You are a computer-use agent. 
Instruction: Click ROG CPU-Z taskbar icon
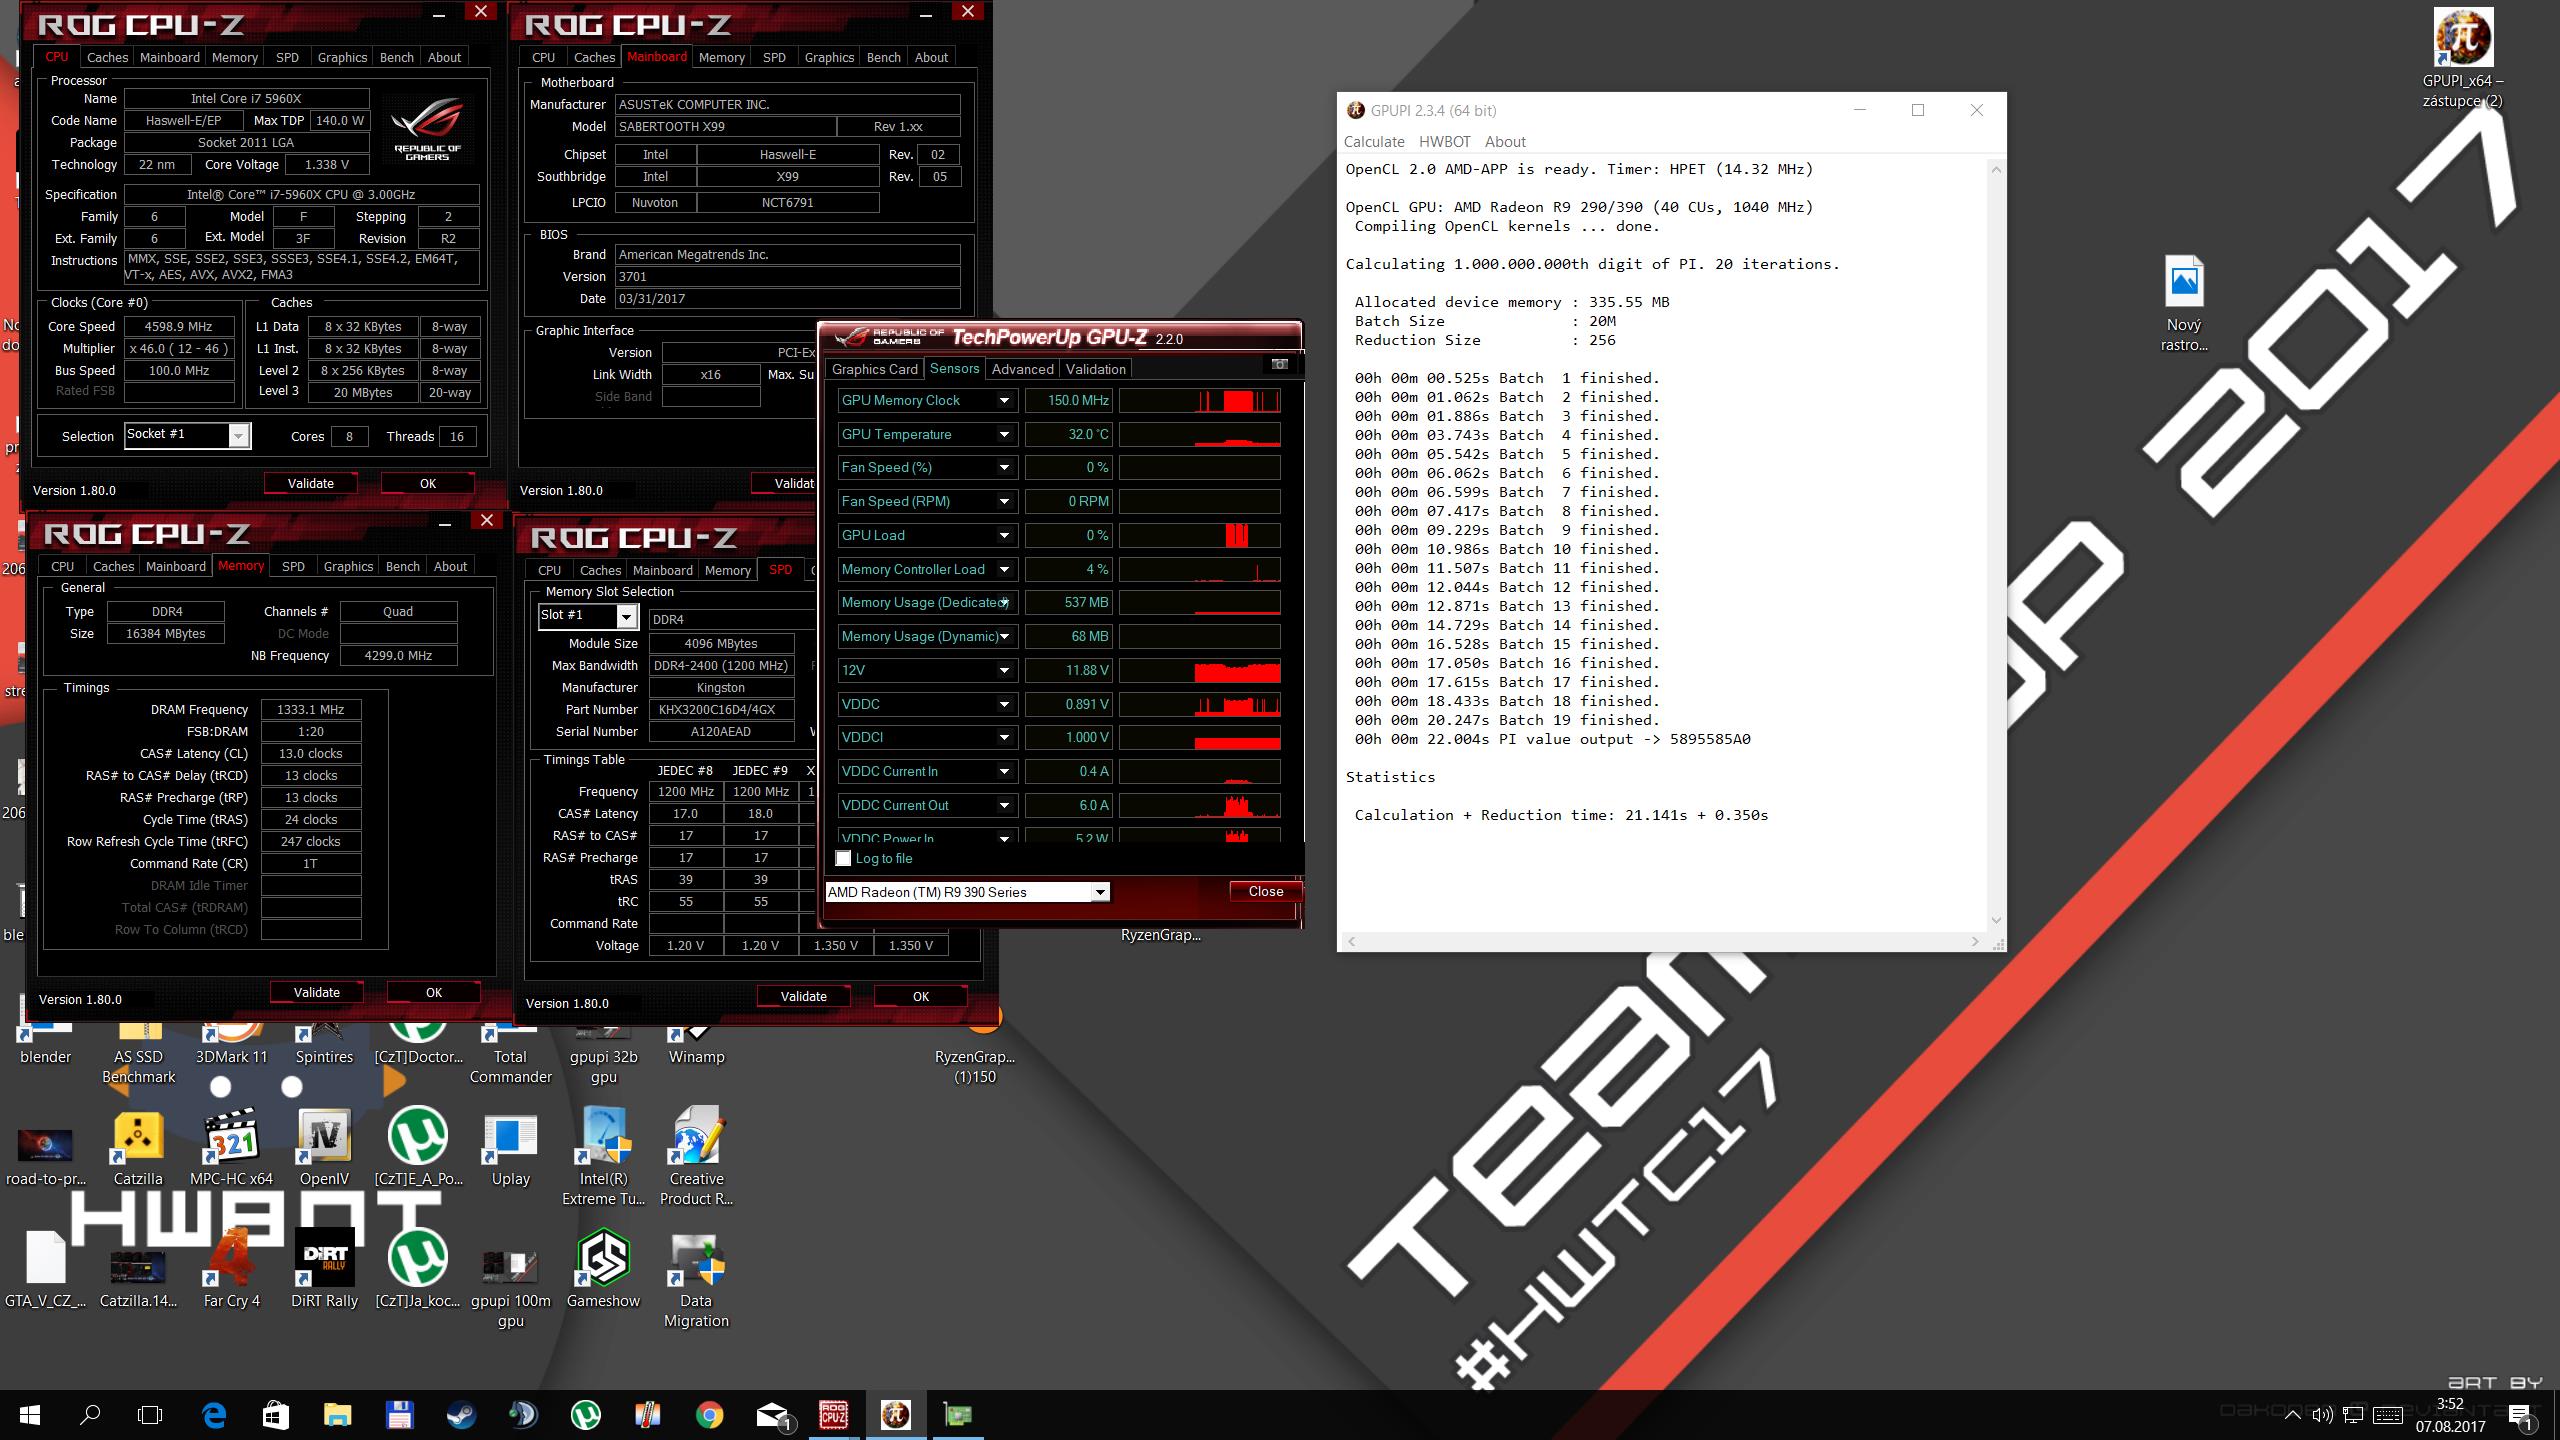[x=833, y=1415]
